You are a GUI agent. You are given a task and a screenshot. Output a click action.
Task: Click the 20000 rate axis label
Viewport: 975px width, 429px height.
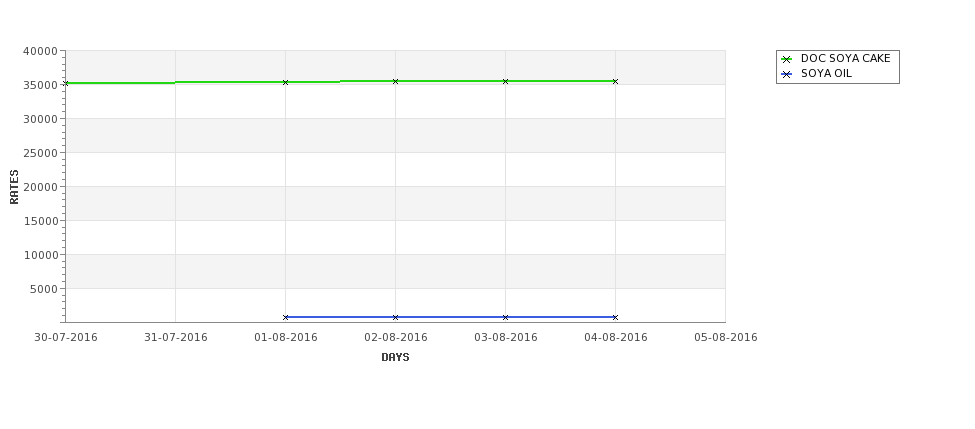click(40, 187)
